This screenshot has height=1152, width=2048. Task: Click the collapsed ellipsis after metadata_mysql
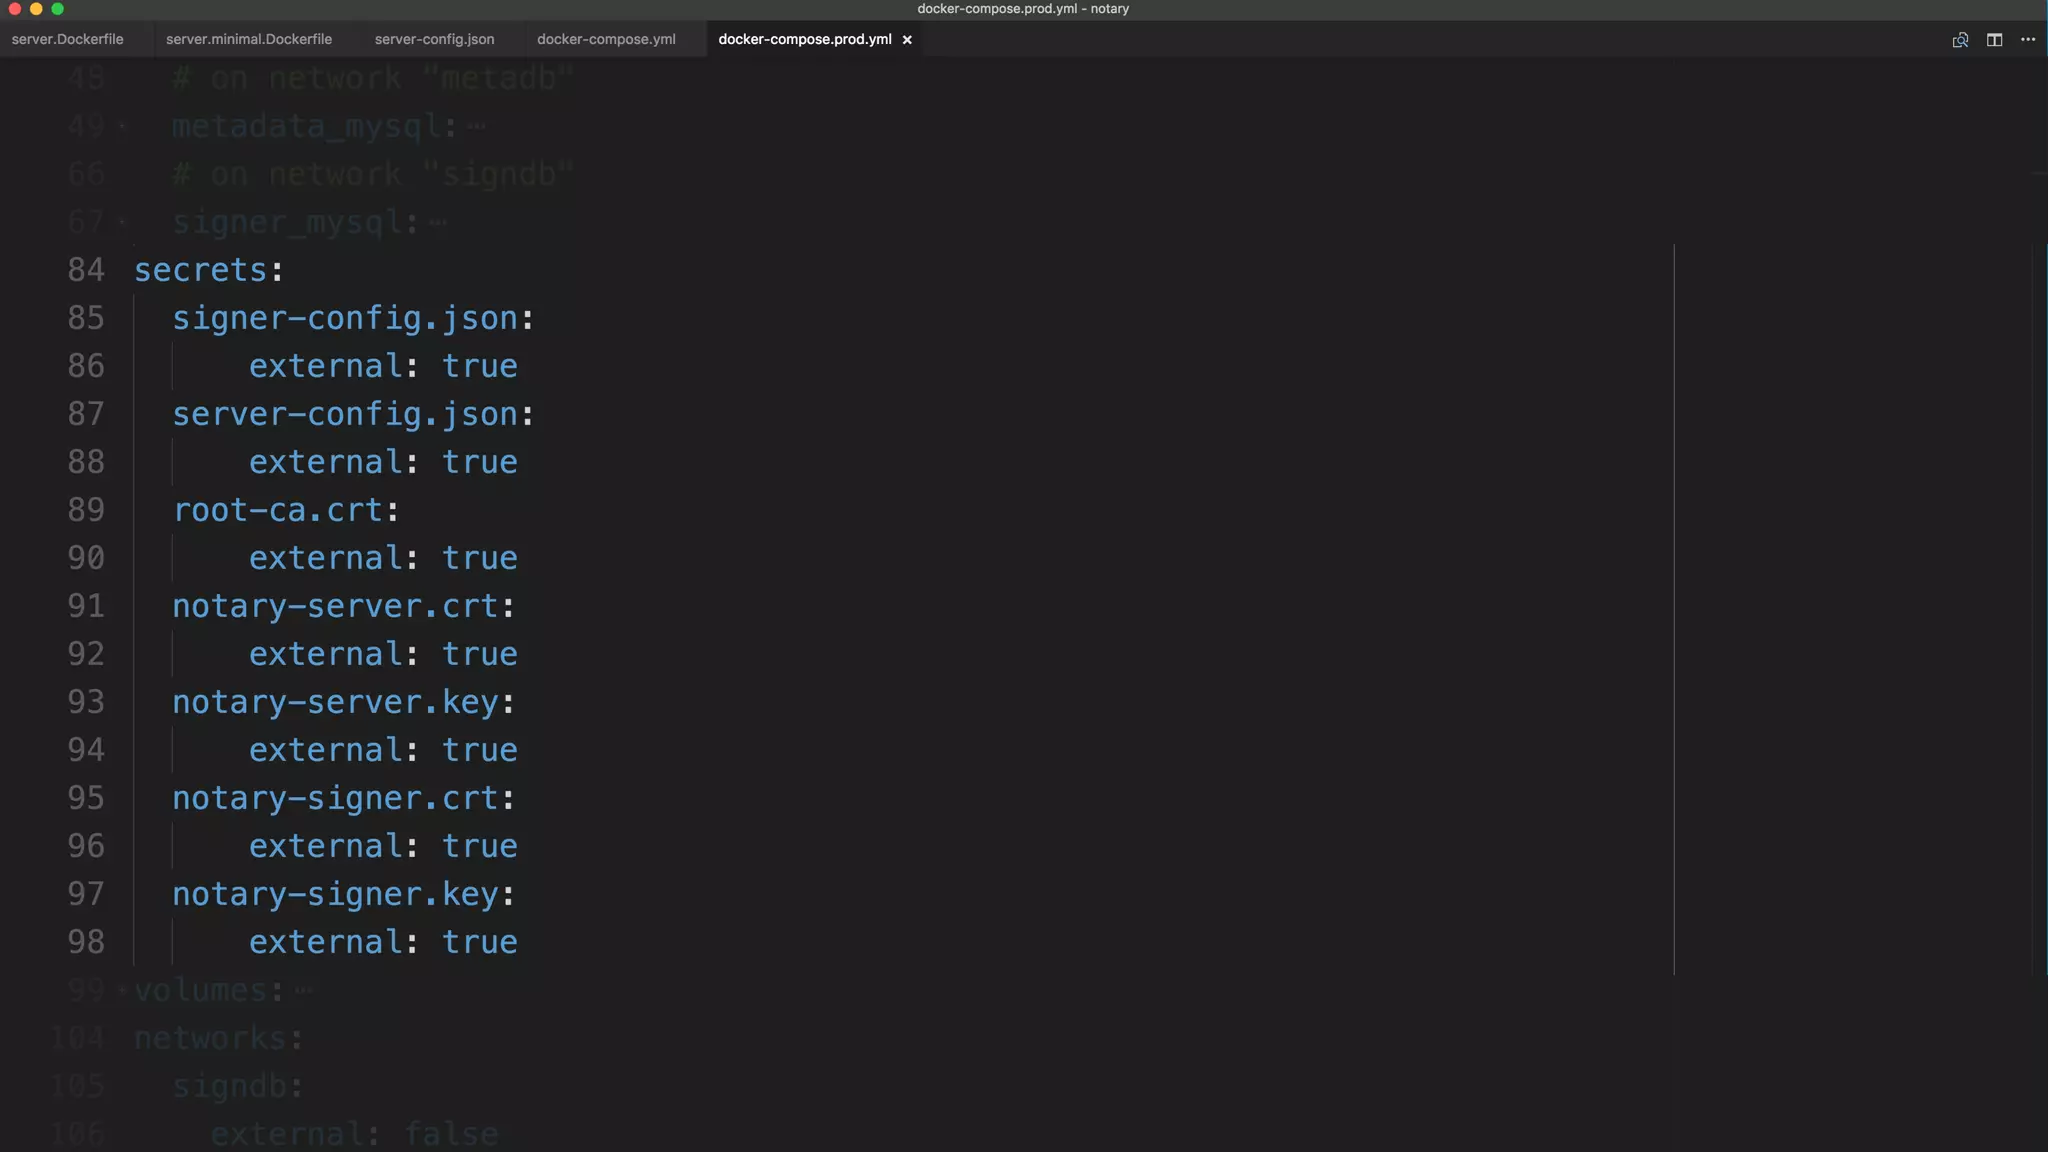click(476, 126)
